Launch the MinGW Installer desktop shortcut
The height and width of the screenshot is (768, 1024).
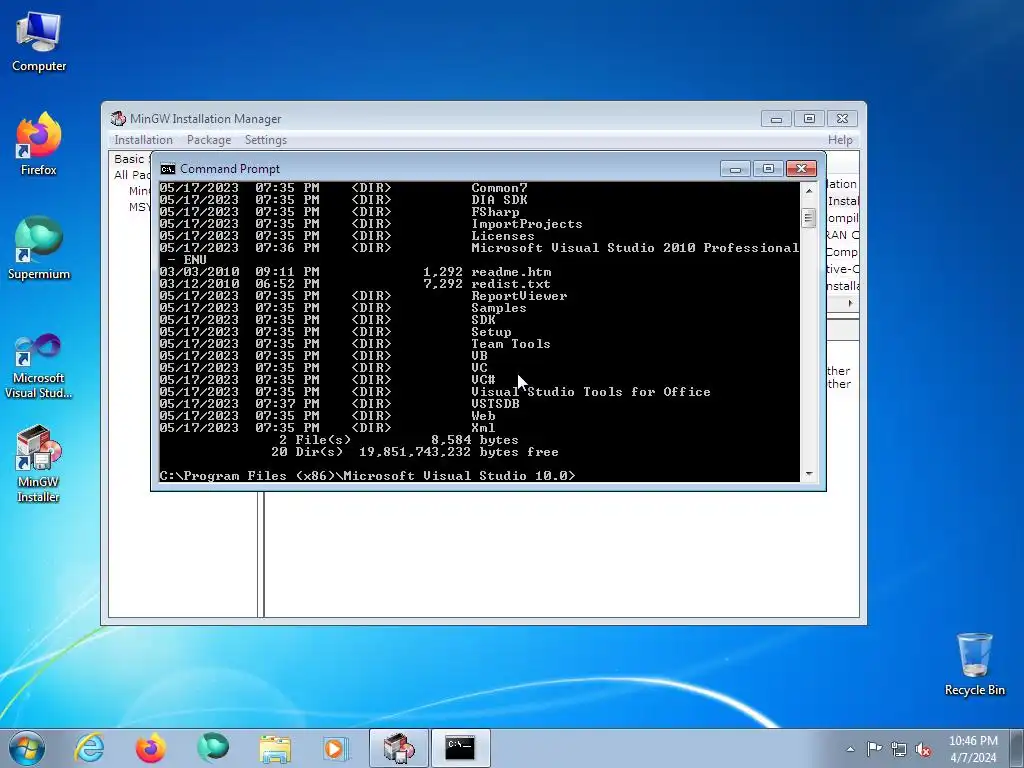39,464
